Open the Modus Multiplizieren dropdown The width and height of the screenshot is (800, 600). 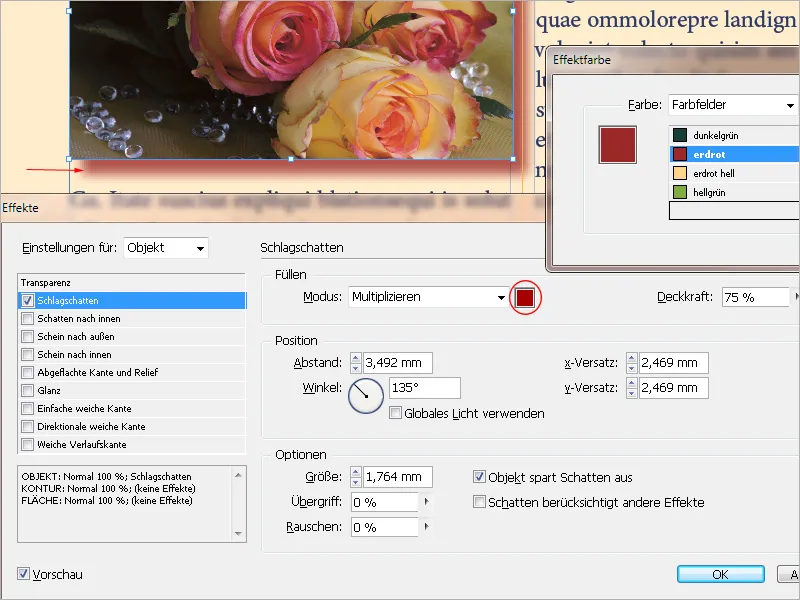[x=429, y=297]
